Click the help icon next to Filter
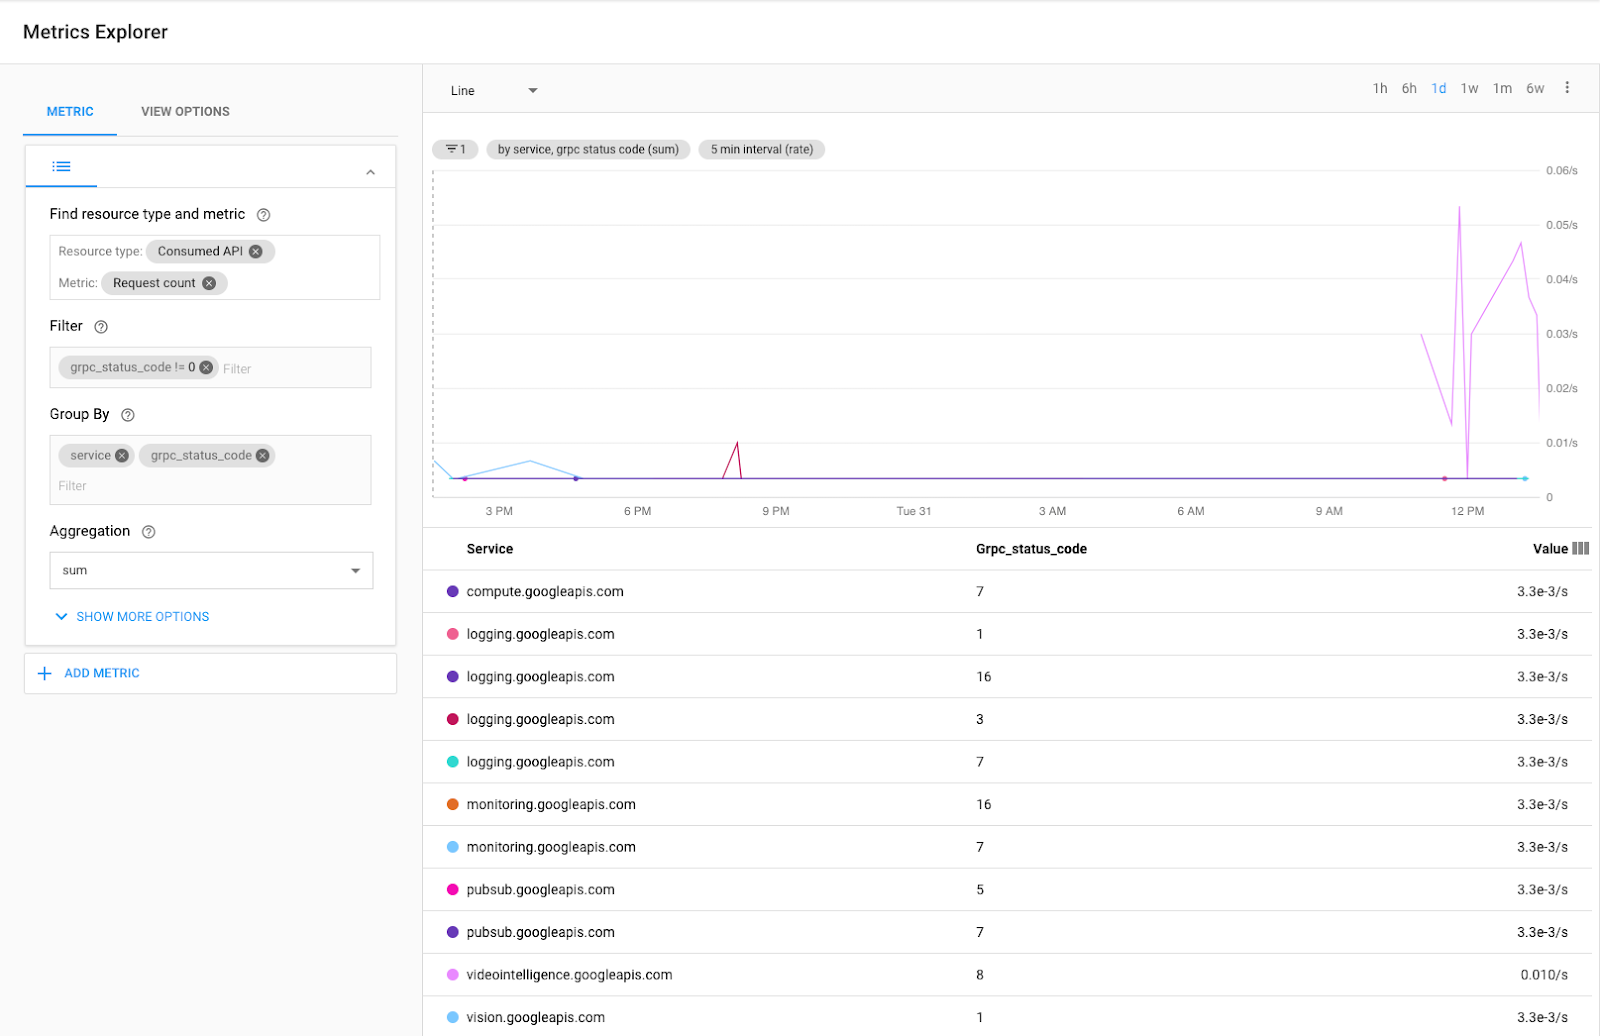Image resolution: width=1600 pixels, height=1036 pixels. pyautogui.click(x=101, y=326)
